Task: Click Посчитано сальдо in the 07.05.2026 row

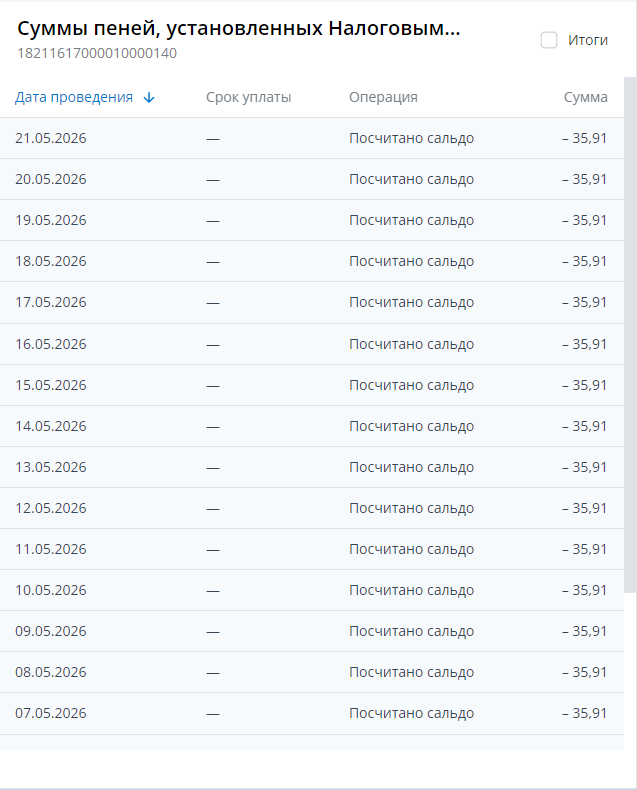Action: click(x=411, y=713)
